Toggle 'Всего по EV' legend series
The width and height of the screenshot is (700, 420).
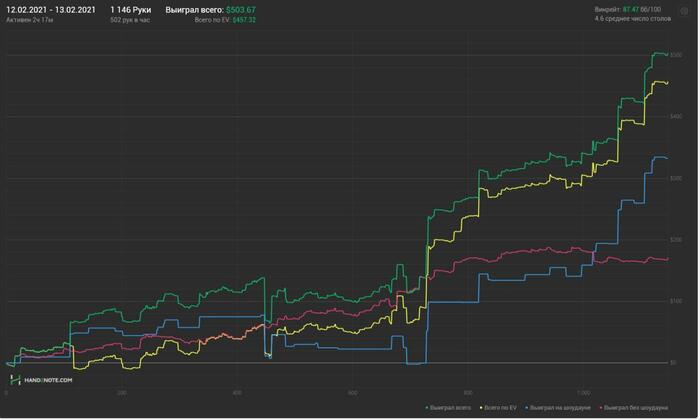[498, 408]
